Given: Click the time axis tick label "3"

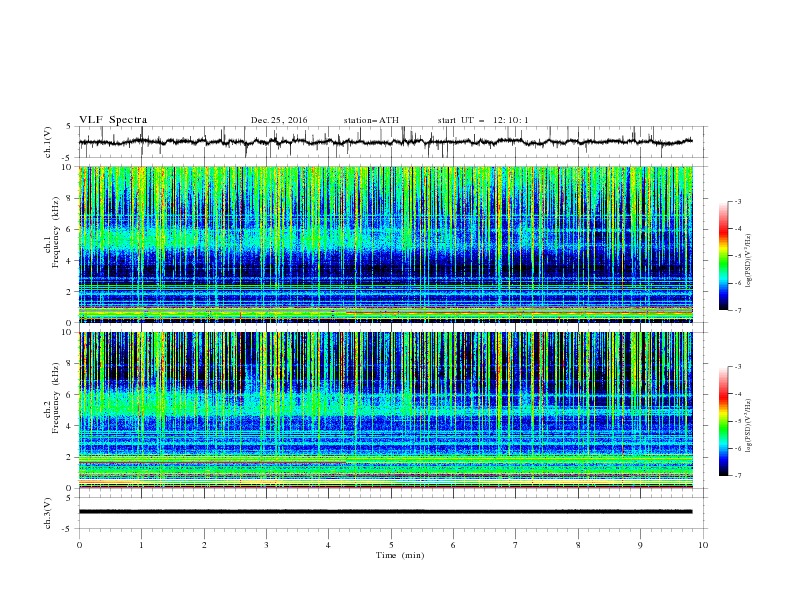Looking at the screenshot, I should [x=266, y=545].
